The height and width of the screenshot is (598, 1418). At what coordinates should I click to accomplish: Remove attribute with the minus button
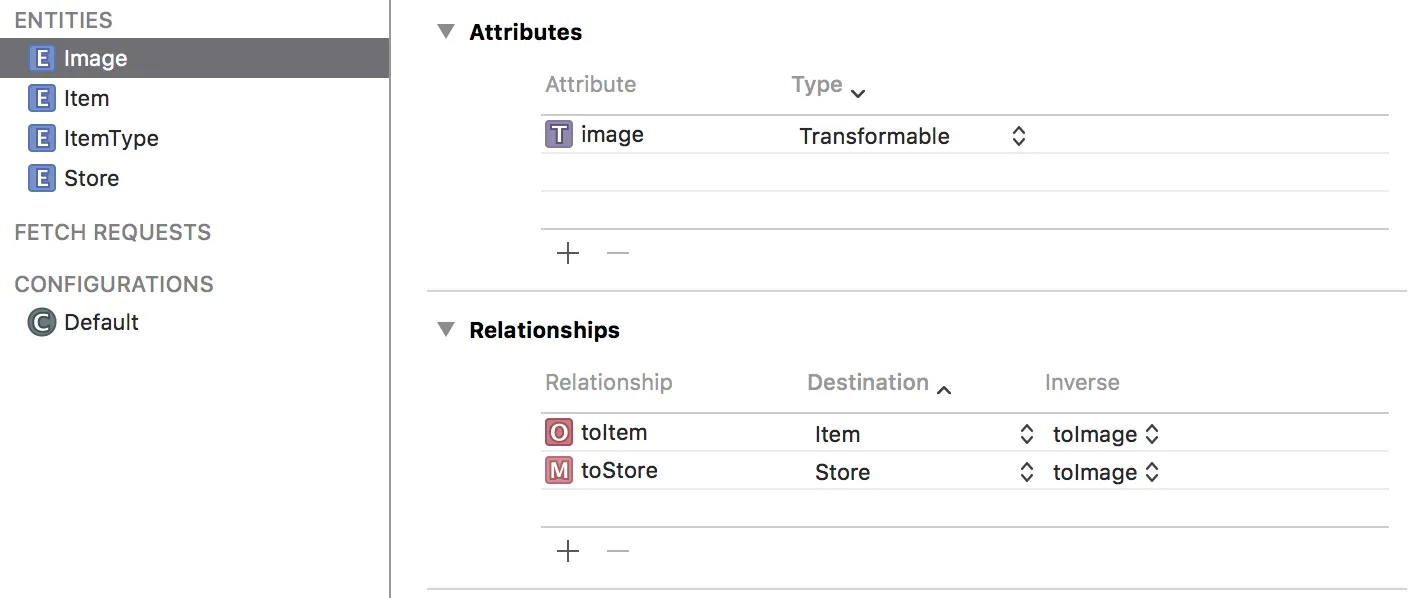click(x=618, y=253)
